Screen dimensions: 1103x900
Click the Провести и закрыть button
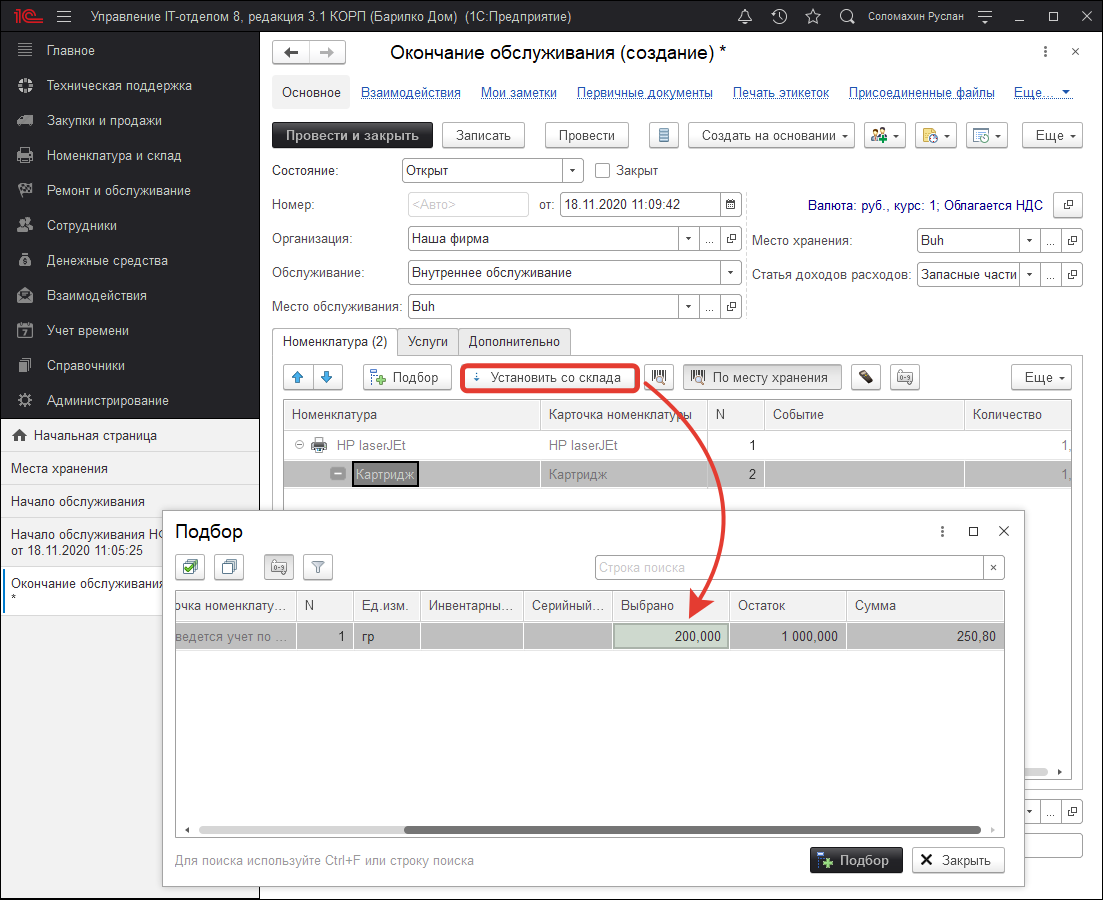click(x=352, y=135)
